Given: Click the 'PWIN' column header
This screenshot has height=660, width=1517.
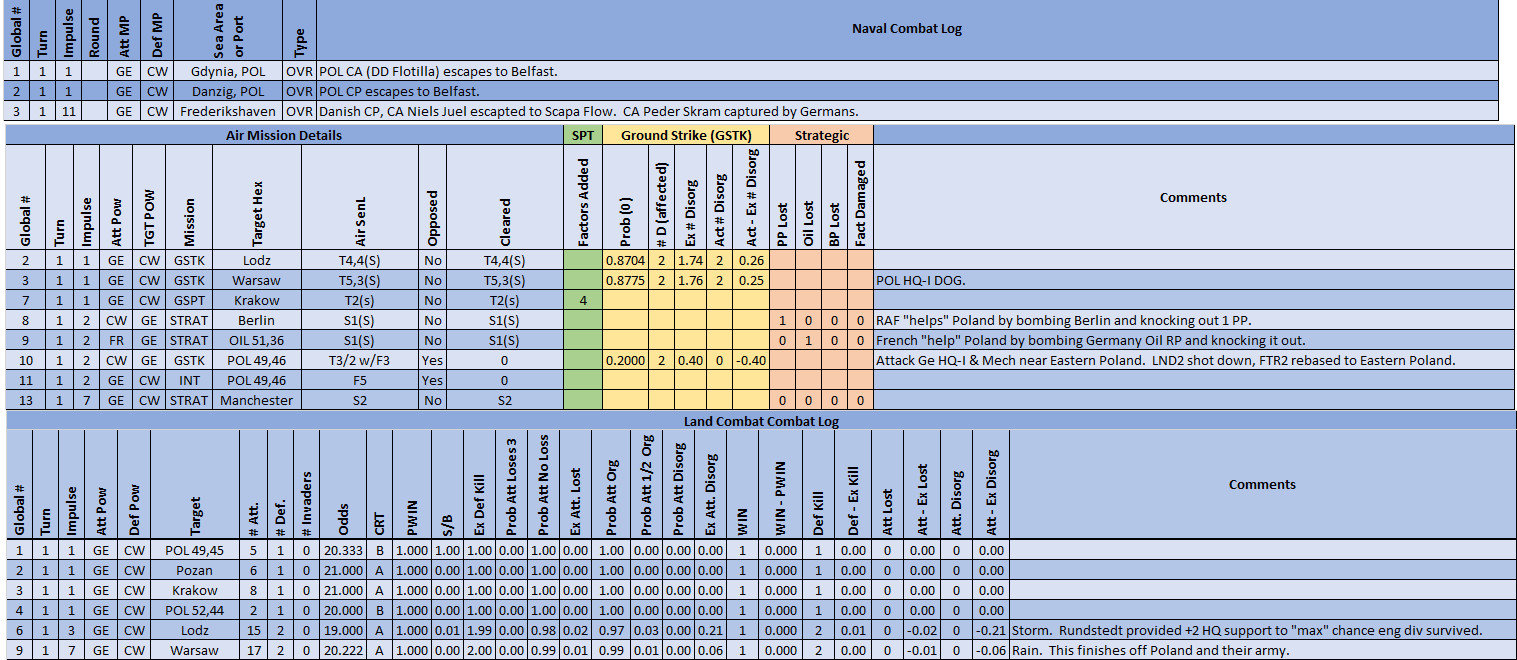Looking at the screenshot, I should coord(412,485).
